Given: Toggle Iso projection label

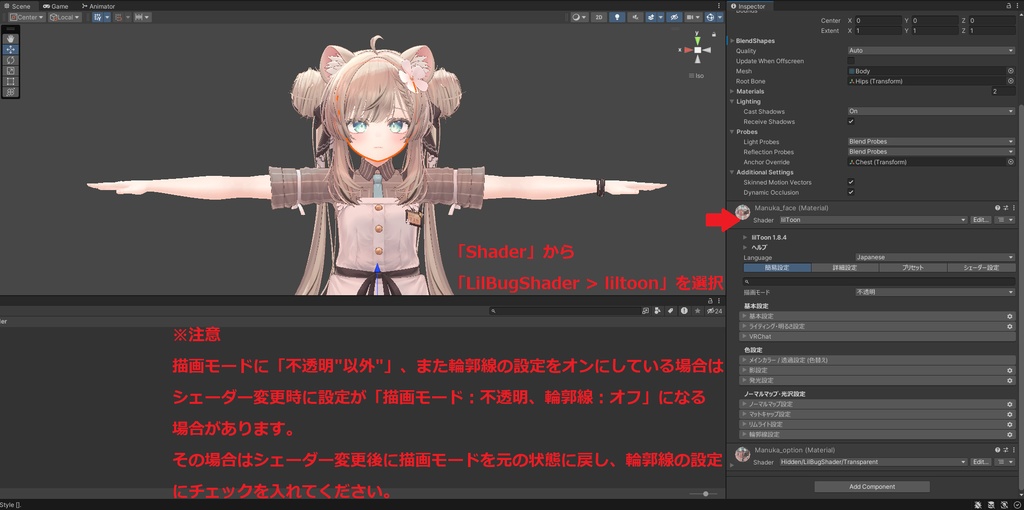Looking at the screenshot, I should tap(697, 76).
